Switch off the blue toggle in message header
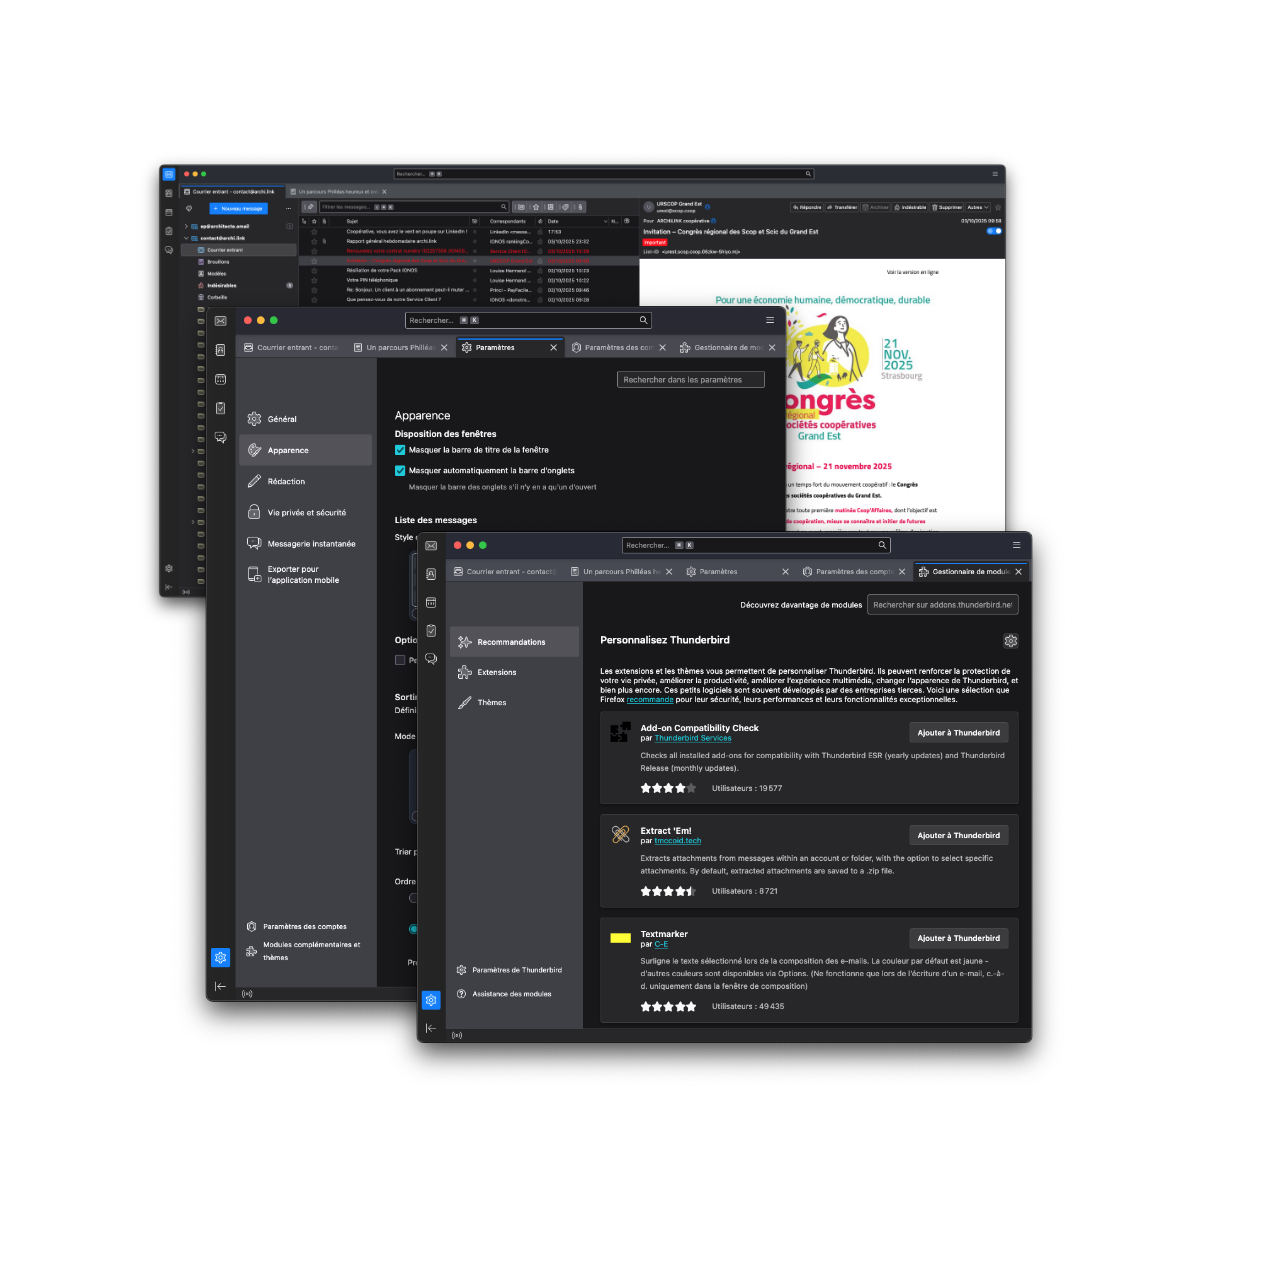 (994, 231)
